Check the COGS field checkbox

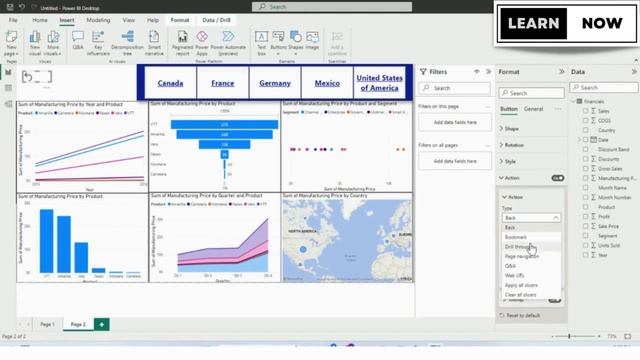coord(585,120)
